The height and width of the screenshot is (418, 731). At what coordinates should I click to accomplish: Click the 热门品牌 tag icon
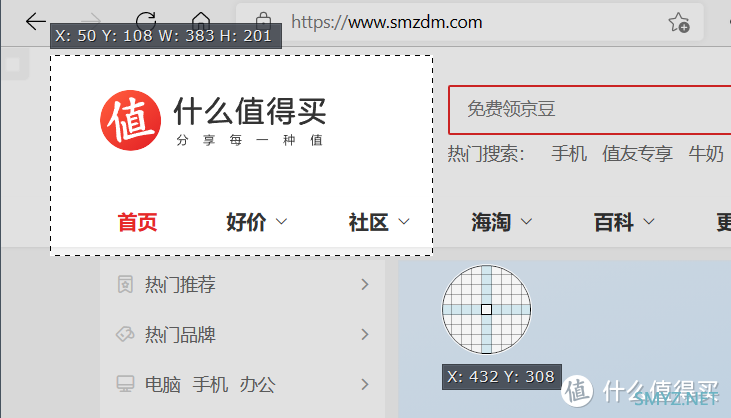tap(125, 334)
